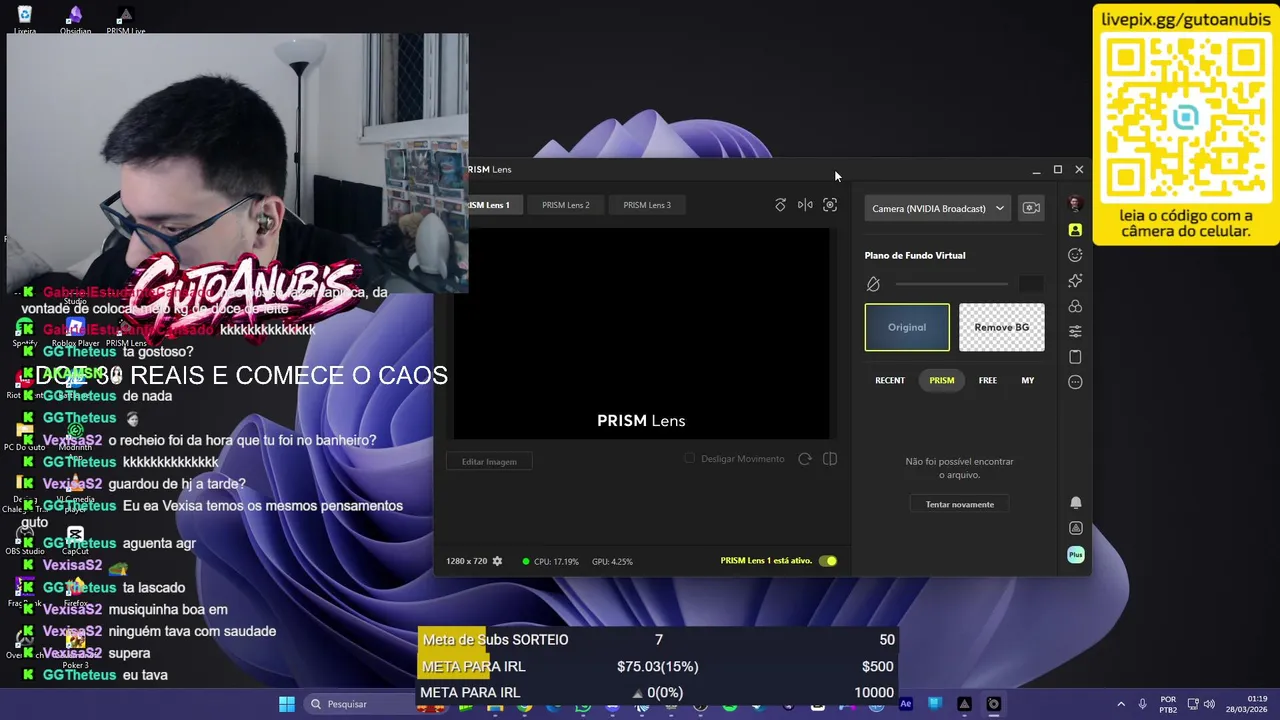Screen dimensions: 1280x720
Task: Select the Remove BG background thumbnail
Action: point(1002,327)
